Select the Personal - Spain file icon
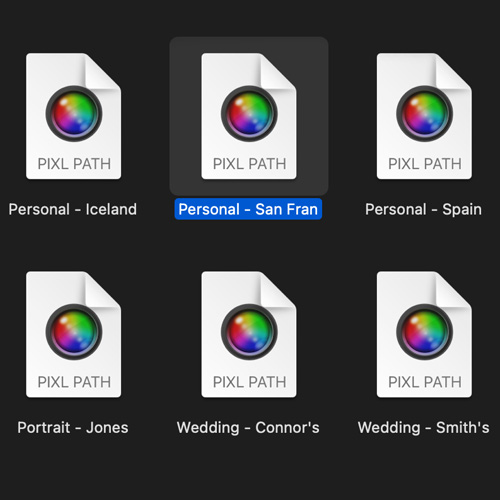Image resolution: width=500 pixels, height=500 pixels. pyautogui.click(x=424, y=116)
